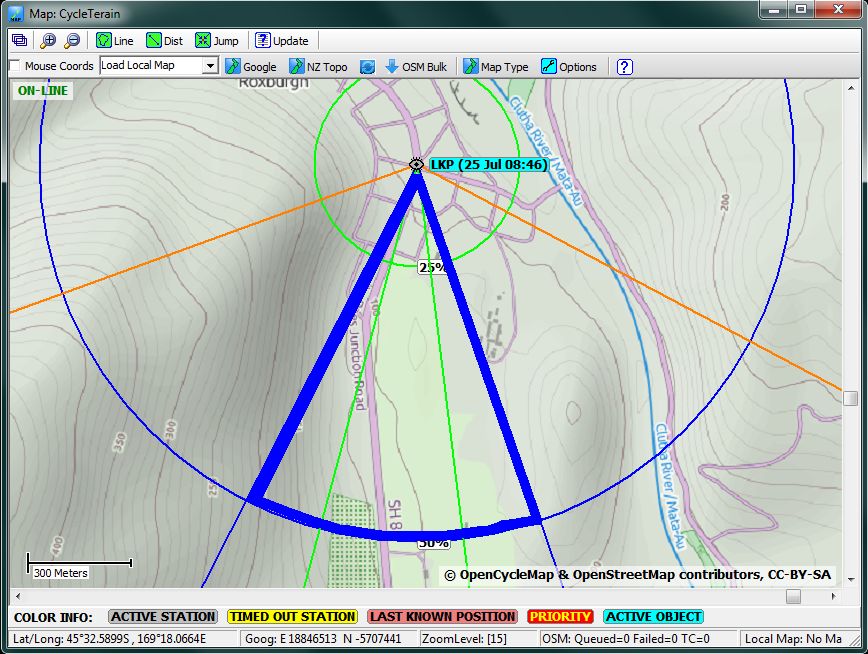Image resolution: width=868 pixels, height=654 pixels.
Task: Switch to Google map source
Action: (251, 66)
